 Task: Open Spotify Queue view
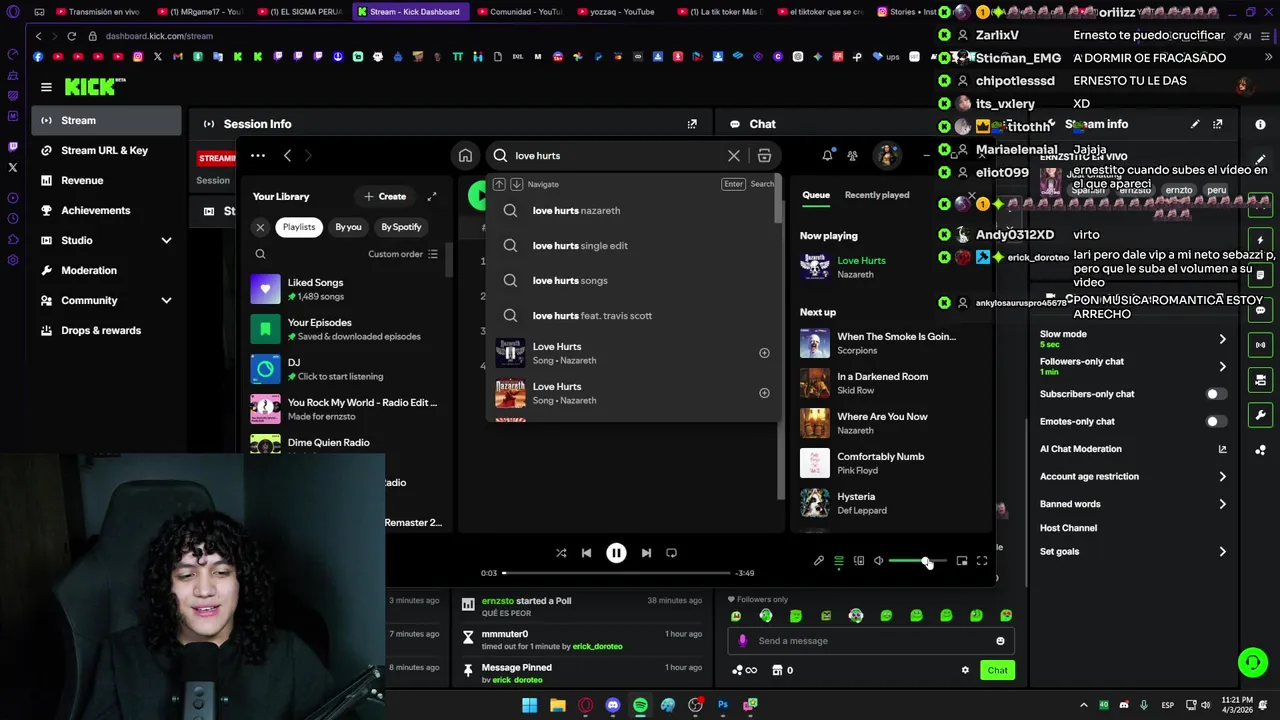pyautogui.click(x=839, y=561)
